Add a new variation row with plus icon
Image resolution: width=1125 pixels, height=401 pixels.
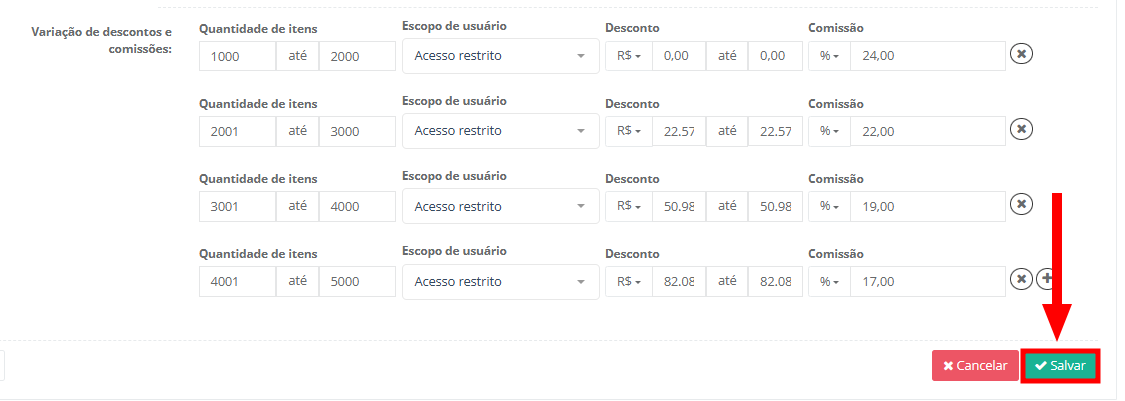pyautogui.click(x=1046, y=279)
